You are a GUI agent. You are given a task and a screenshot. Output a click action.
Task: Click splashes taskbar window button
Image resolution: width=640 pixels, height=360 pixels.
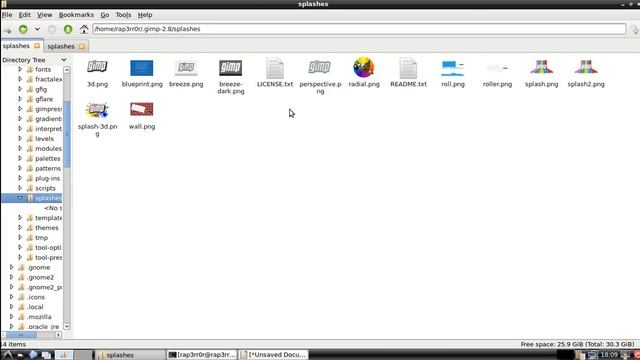pos(130,355)
